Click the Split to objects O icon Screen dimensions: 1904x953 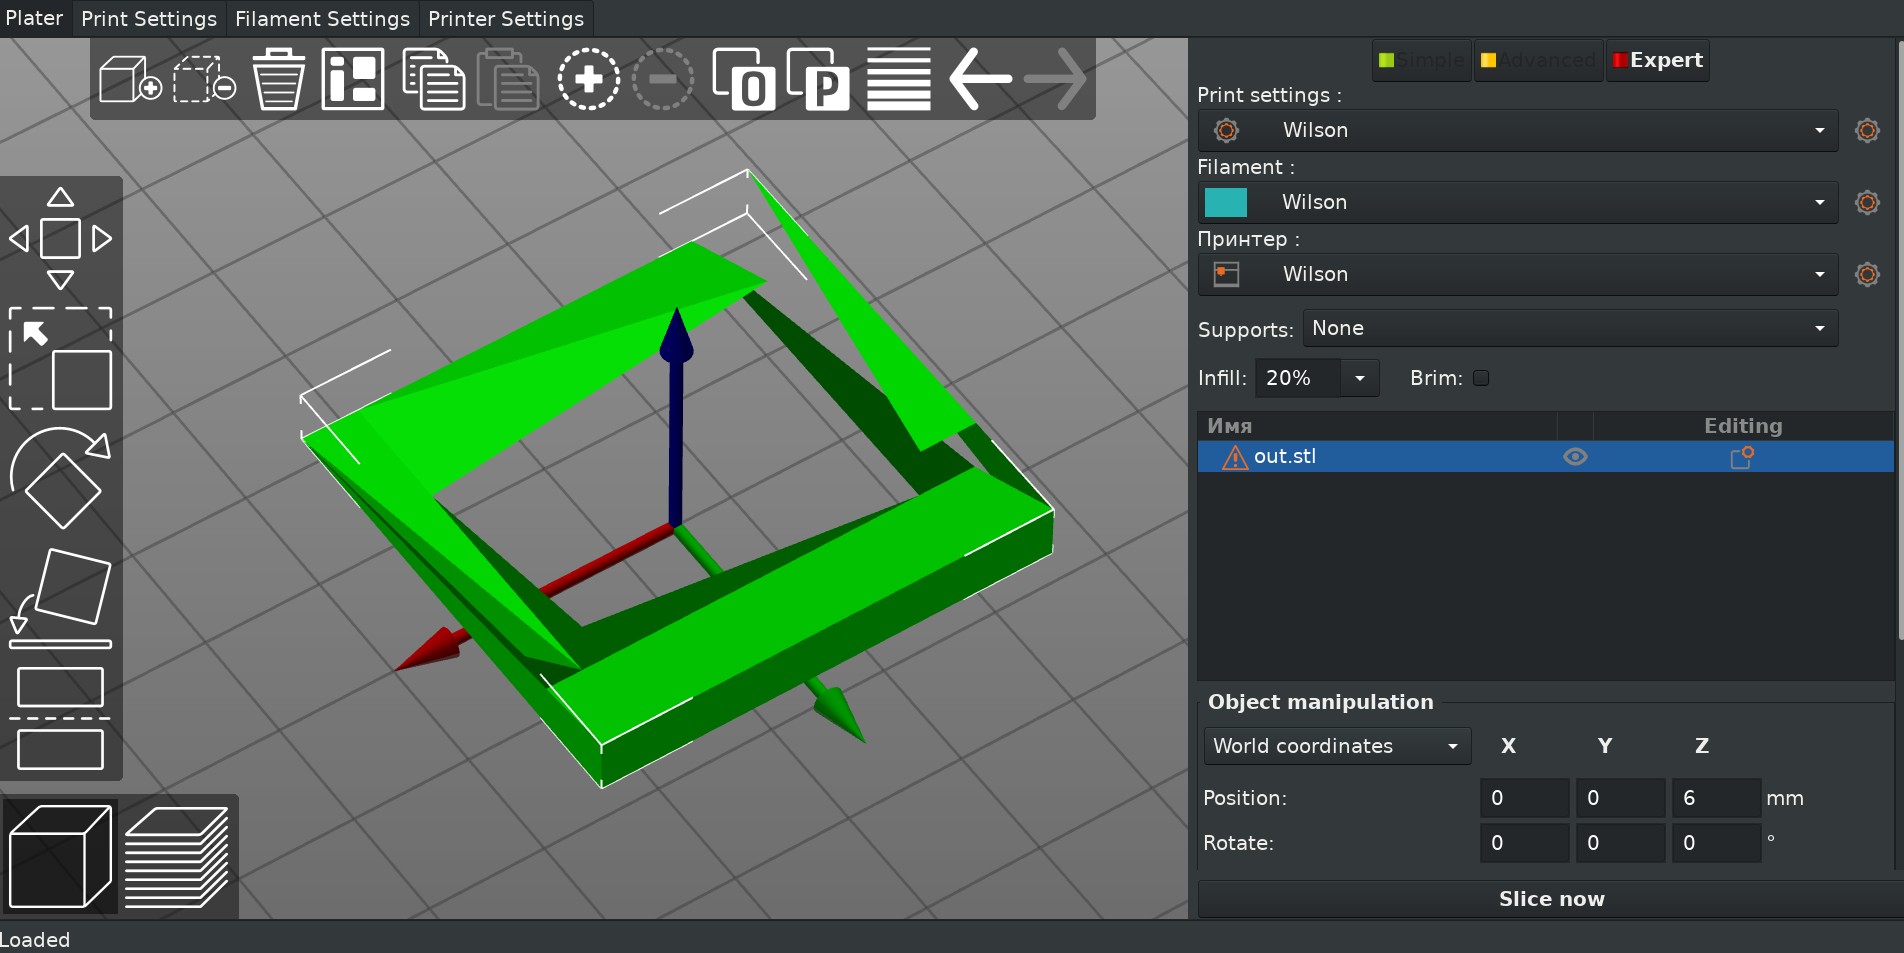coord(743,79)
